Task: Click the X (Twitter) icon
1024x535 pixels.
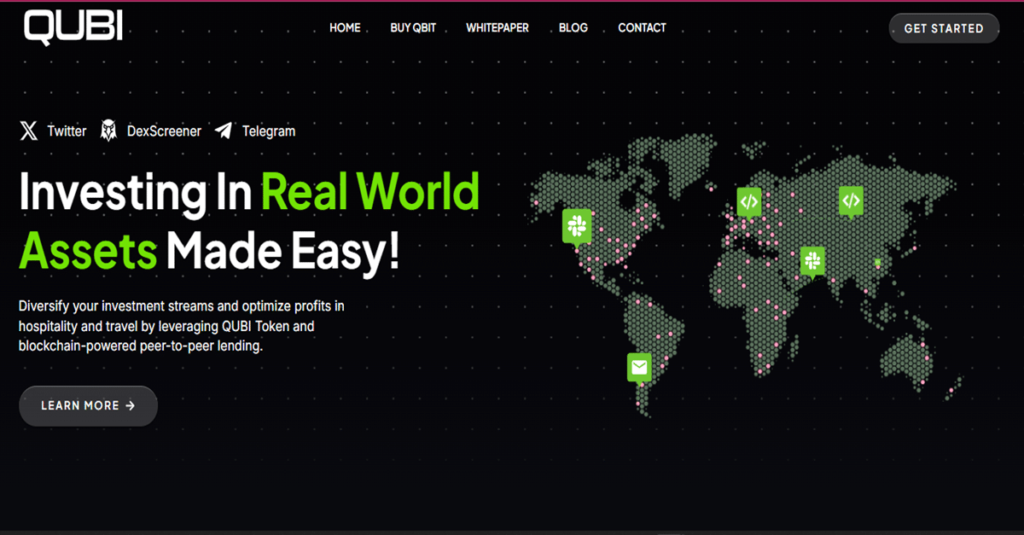Action: tap(30, 131)
